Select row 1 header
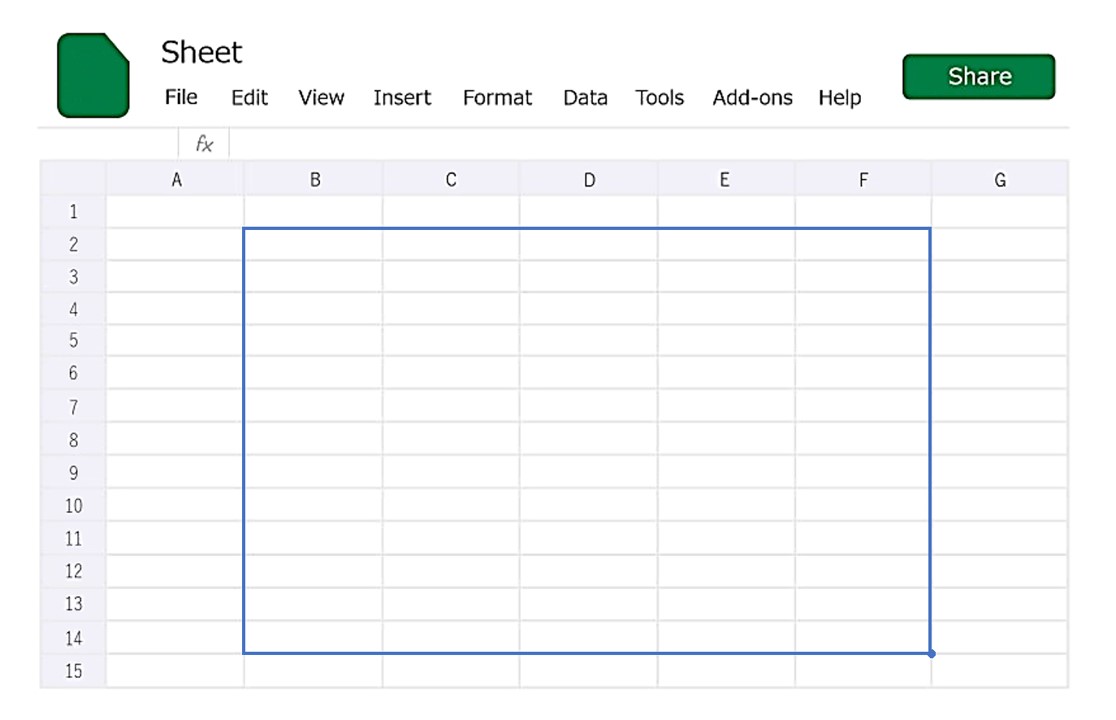The height and width of the screenshot is (720, 1116). (73, 212)
